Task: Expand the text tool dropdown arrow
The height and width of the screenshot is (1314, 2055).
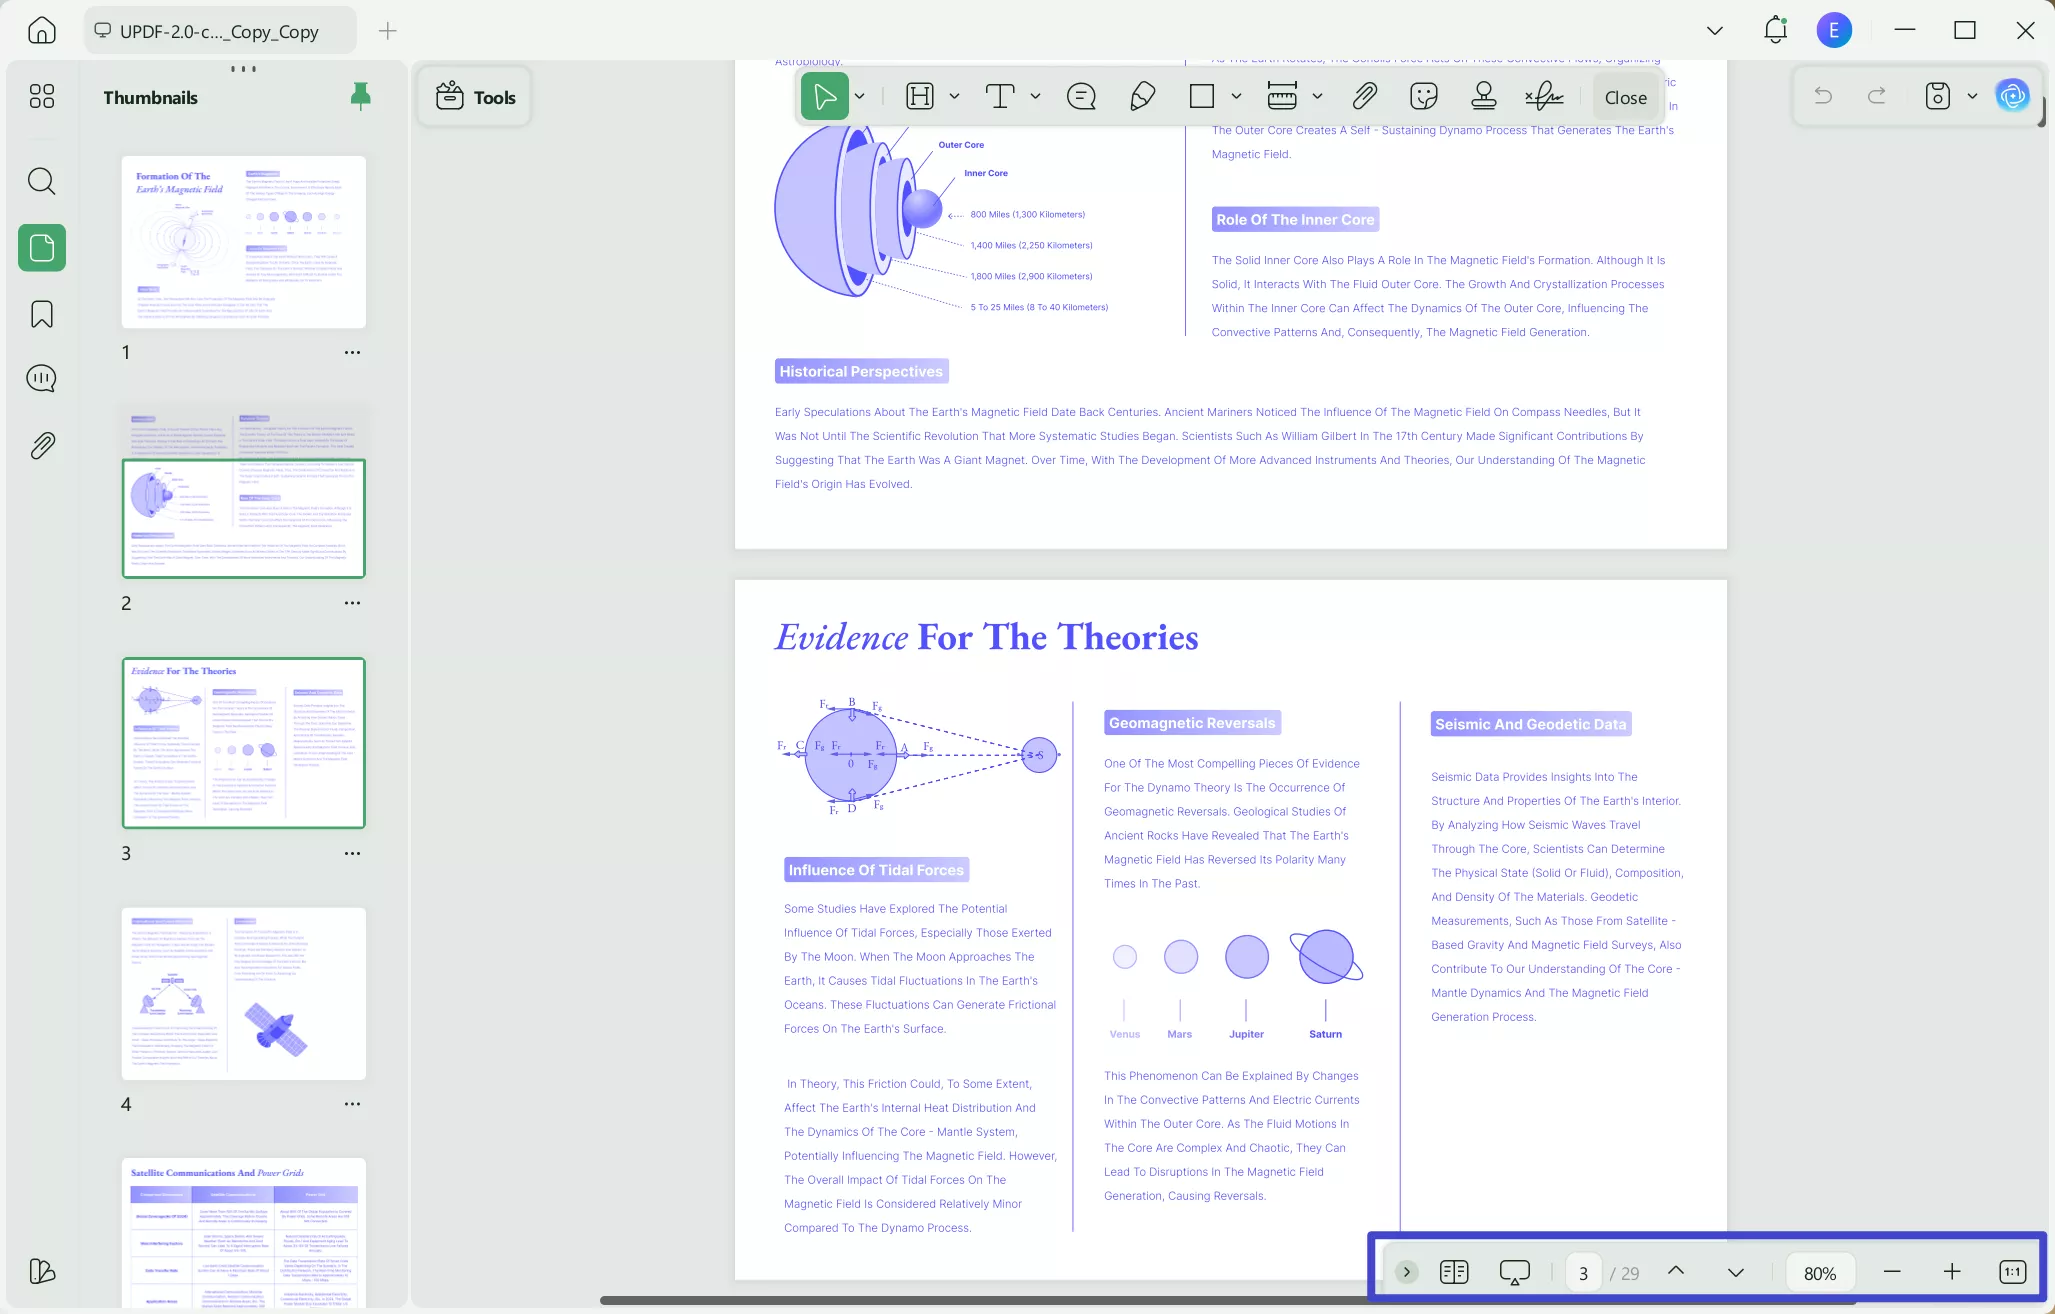Action: point(1035,96)
